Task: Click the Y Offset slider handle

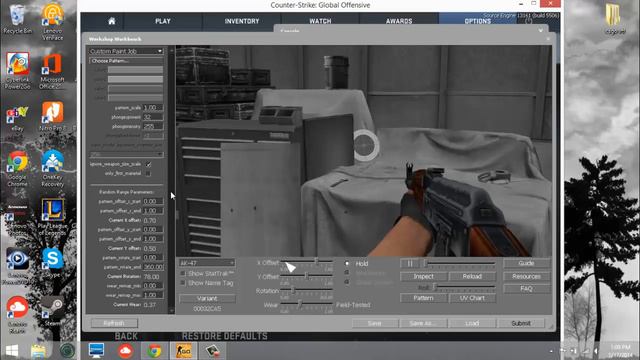Action: point(307,276)
